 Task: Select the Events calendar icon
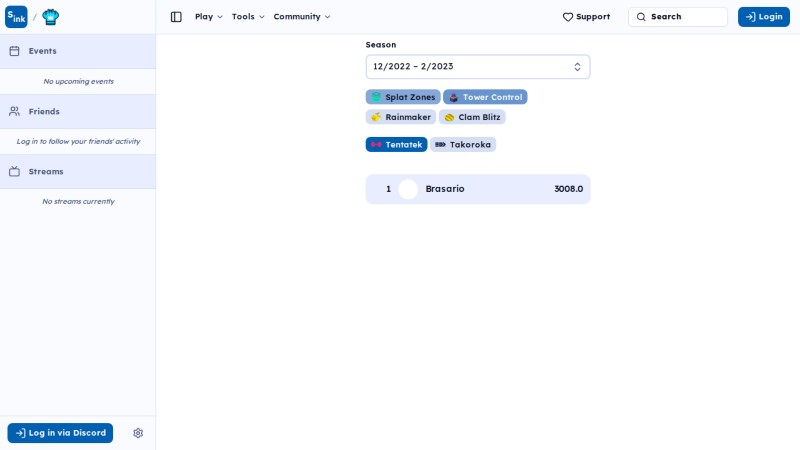tap(14, 51)
